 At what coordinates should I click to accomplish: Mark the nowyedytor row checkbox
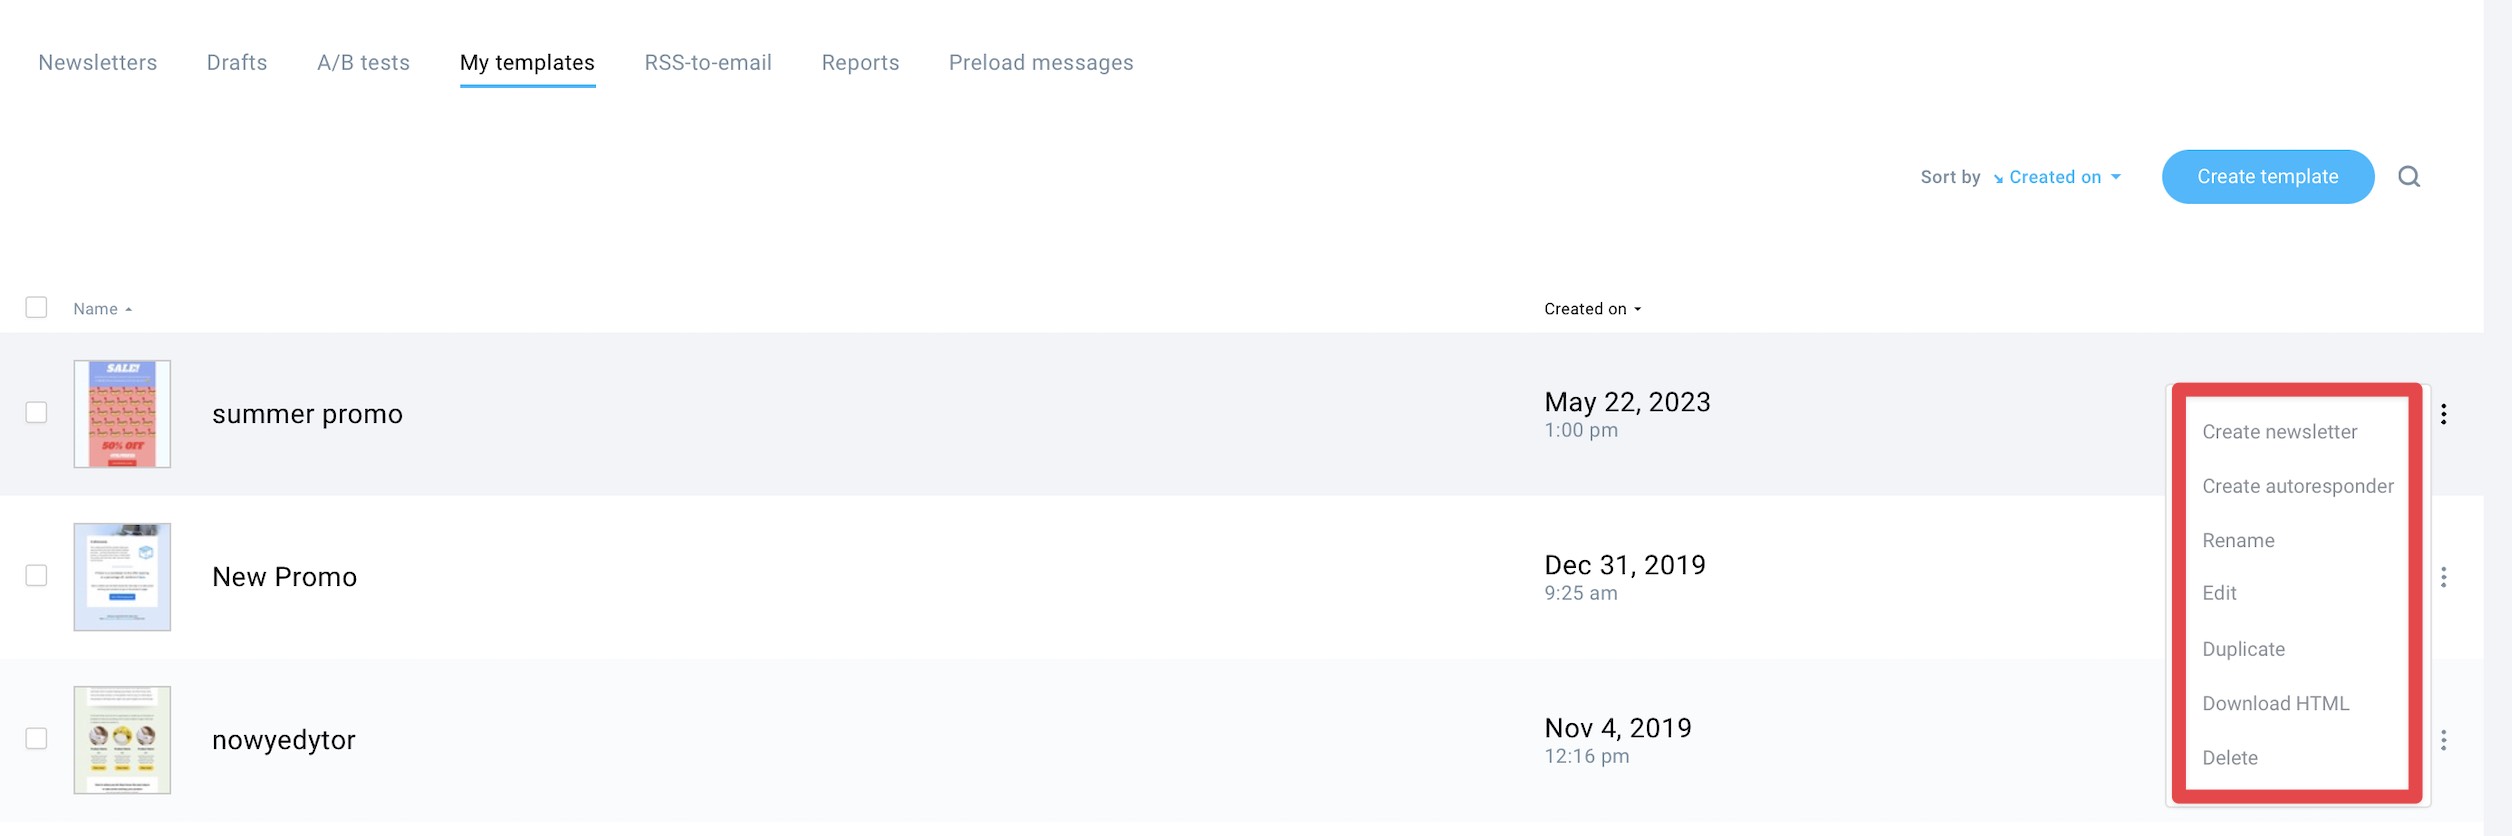tap(36, 738)
